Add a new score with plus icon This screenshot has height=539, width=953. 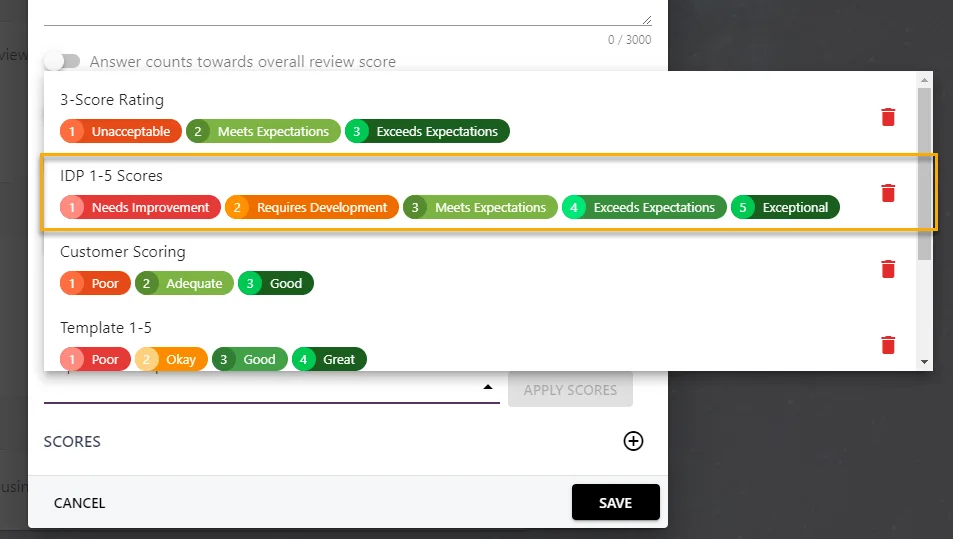coord(633,441)
